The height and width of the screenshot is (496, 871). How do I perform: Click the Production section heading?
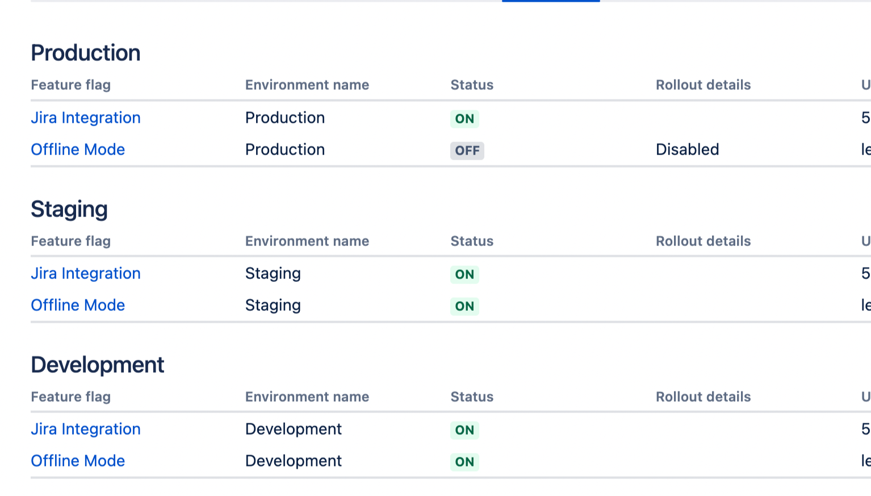pyautogui.click(x=85, y=53)
